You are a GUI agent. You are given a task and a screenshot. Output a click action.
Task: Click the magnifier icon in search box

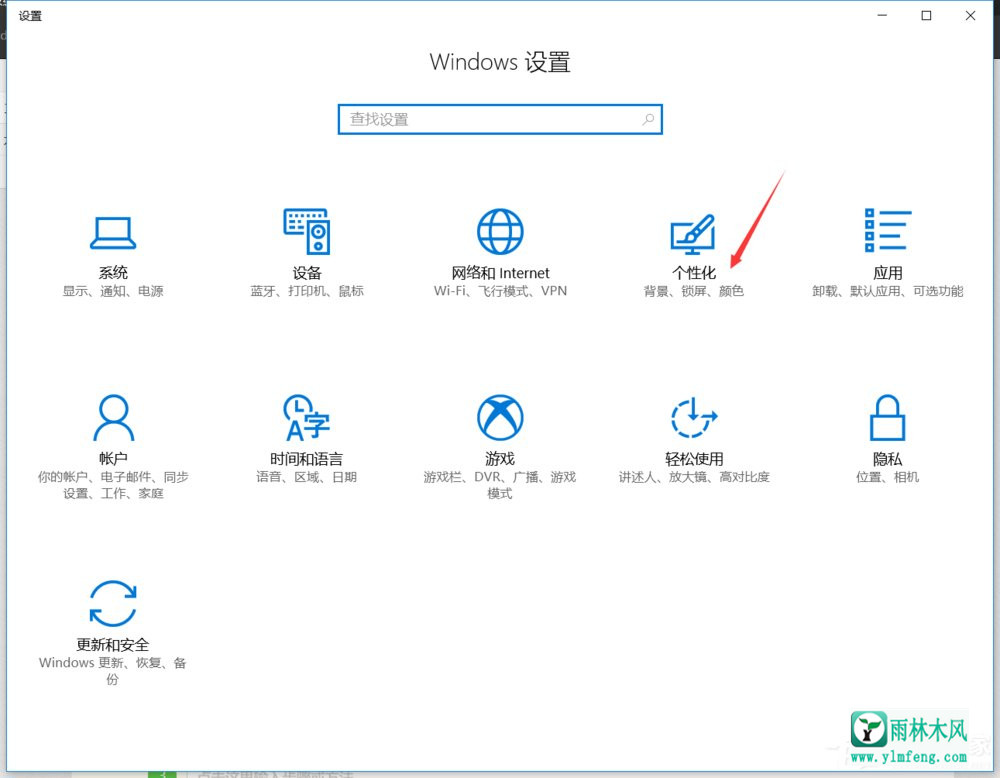point(648,119)
